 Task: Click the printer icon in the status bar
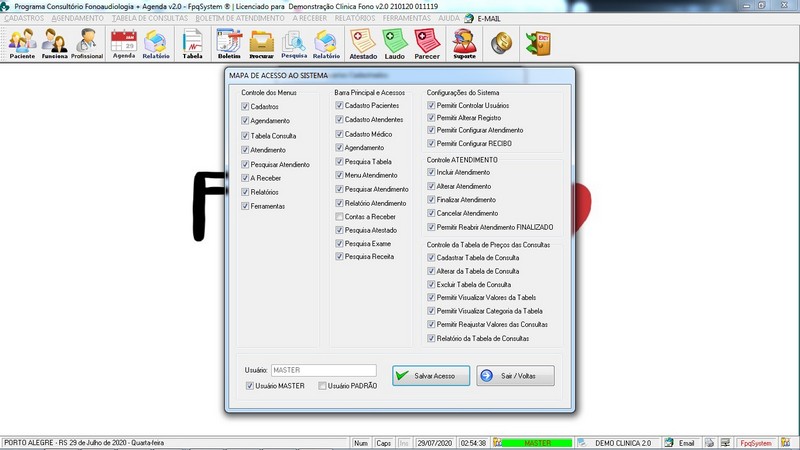click(x=709, y=443)
